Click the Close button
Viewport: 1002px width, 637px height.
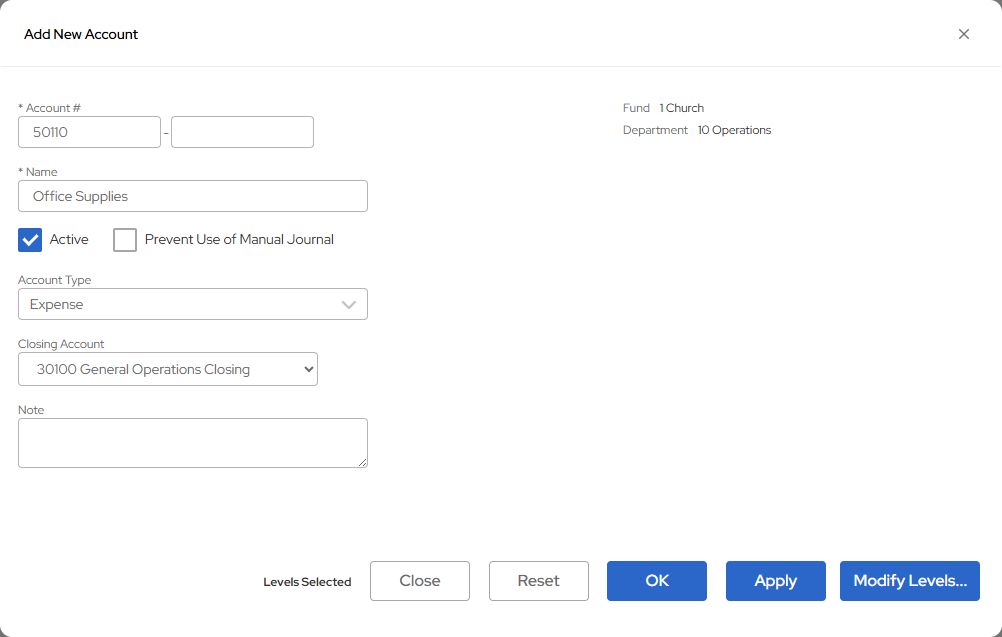pyautogui.click(x=419, y=580)
